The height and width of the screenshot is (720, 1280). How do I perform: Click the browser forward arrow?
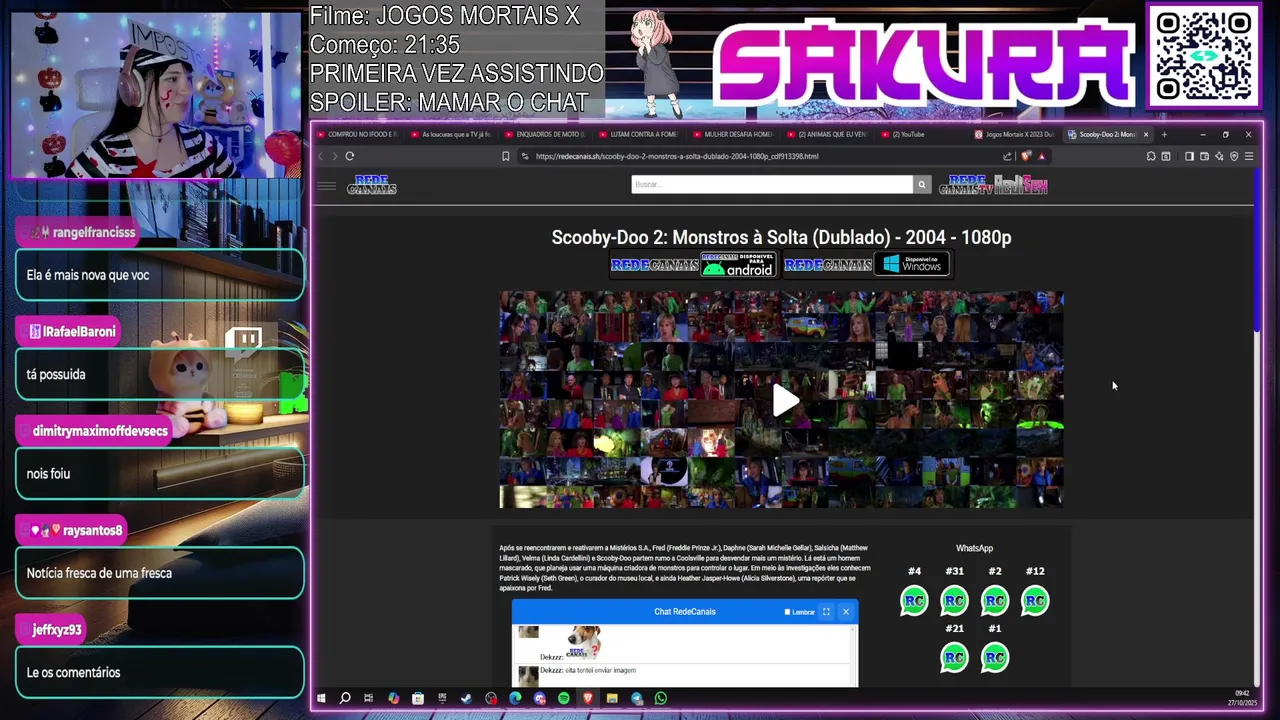[x=335, y=156]
